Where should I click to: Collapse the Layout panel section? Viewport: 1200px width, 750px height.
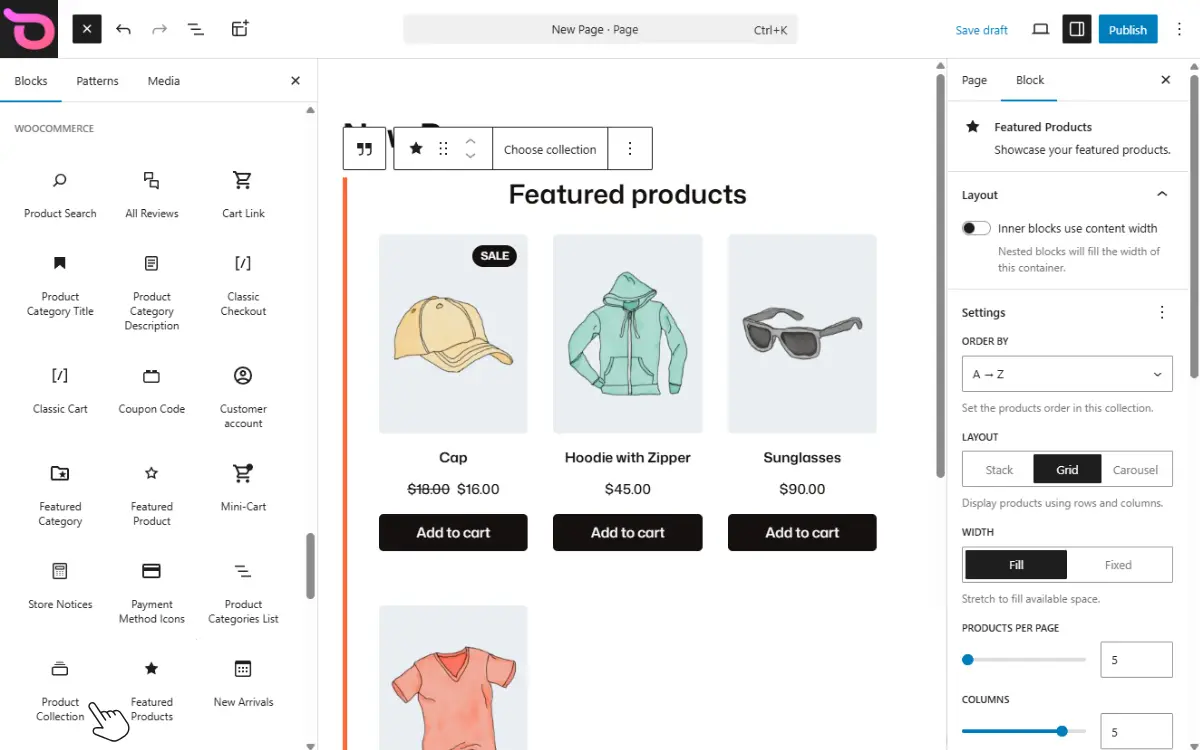click(1162, 195)
